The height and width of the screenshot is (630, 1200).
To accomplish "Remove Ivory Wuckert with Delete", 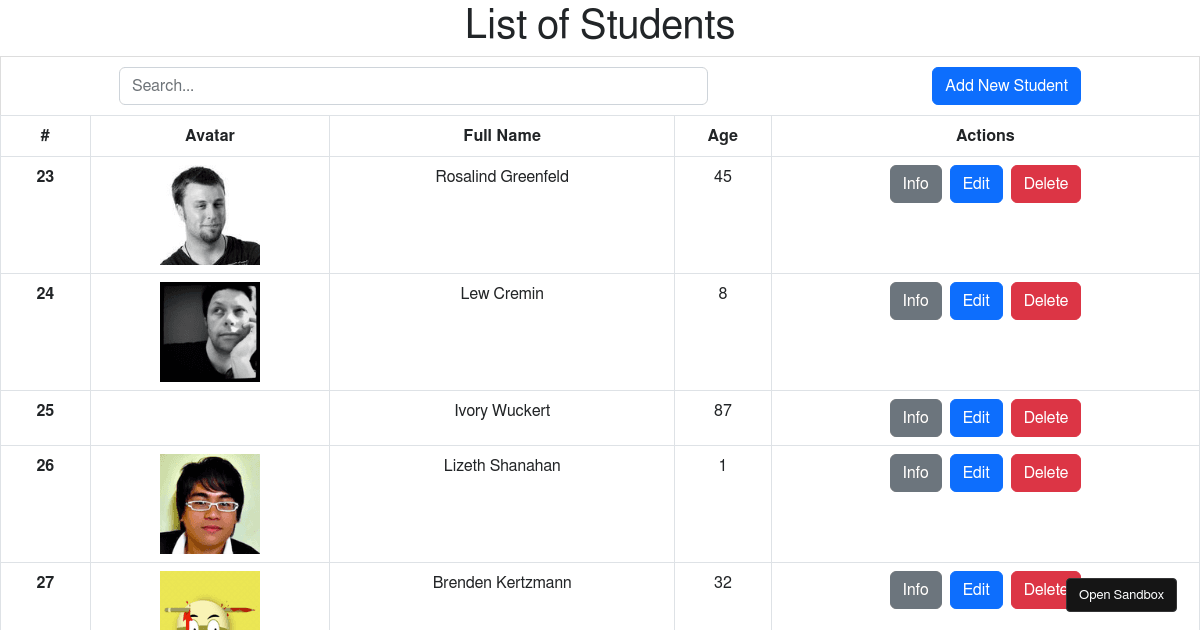I will click(x=1046, y=418).
